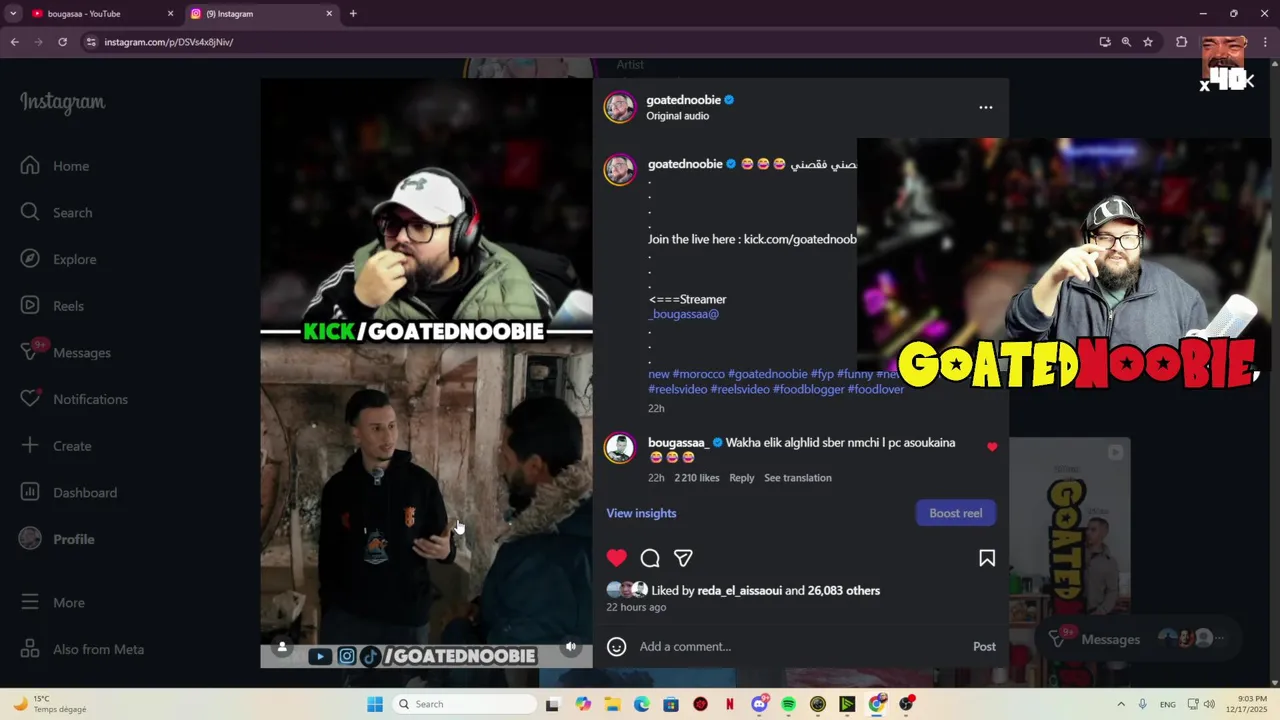
Task: Go back in browser
Action: pyautogui.click(x=14, y=42)
